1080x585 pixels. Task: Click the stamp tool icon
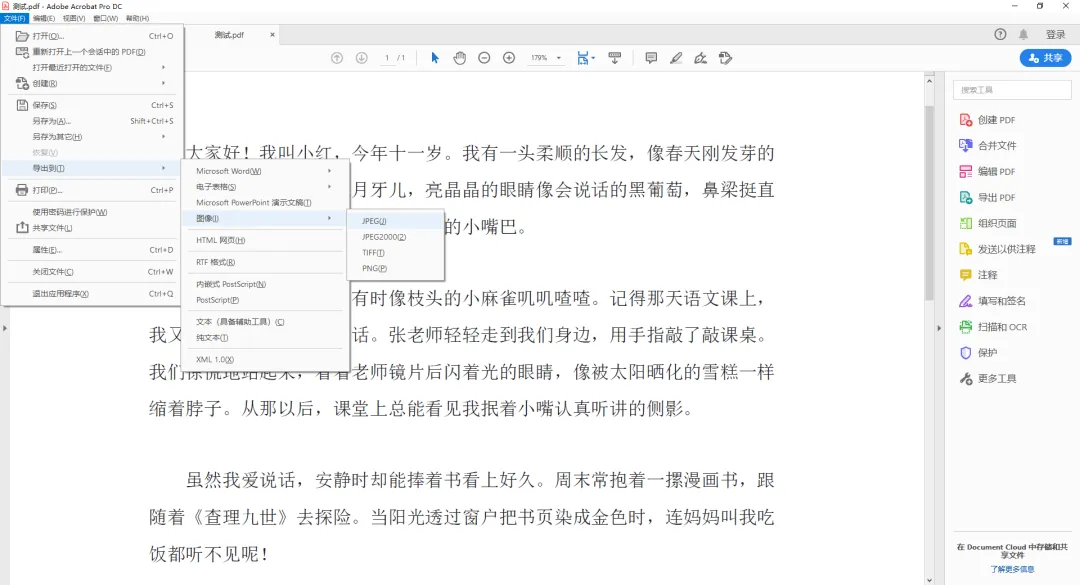[725, 58]
